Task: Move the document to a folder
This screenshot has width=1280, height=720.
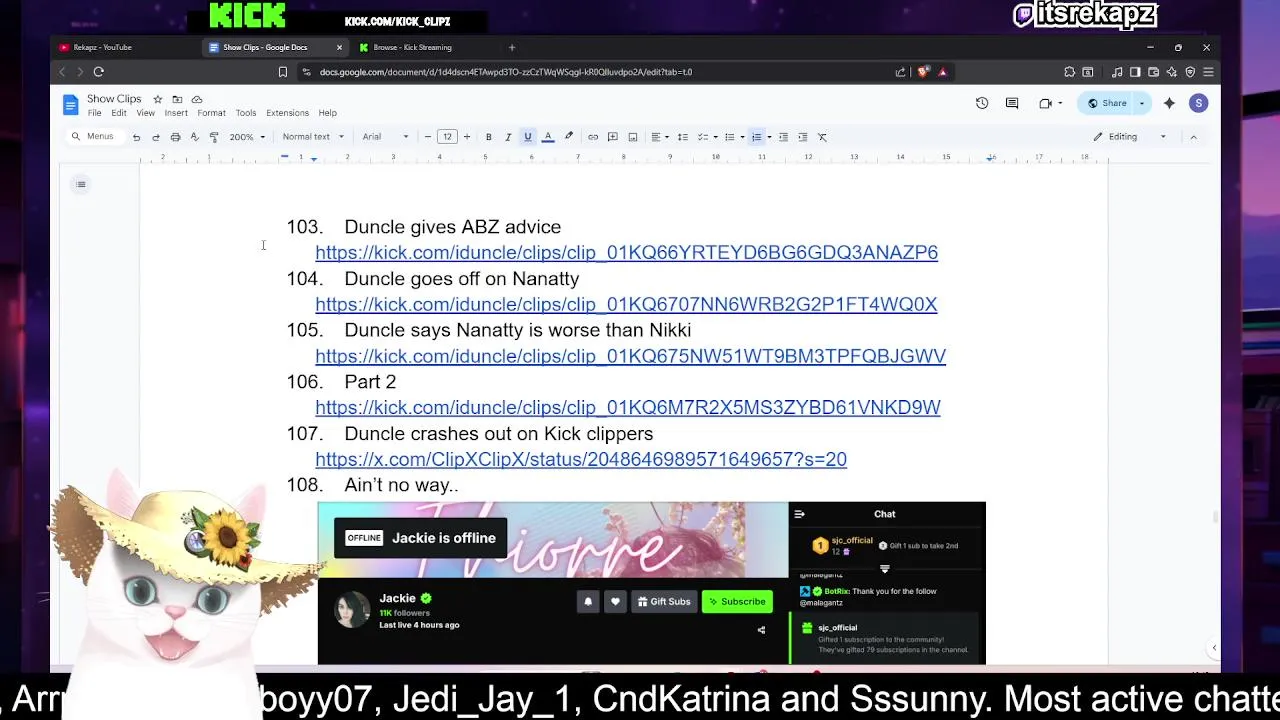Action: point(177,99)
